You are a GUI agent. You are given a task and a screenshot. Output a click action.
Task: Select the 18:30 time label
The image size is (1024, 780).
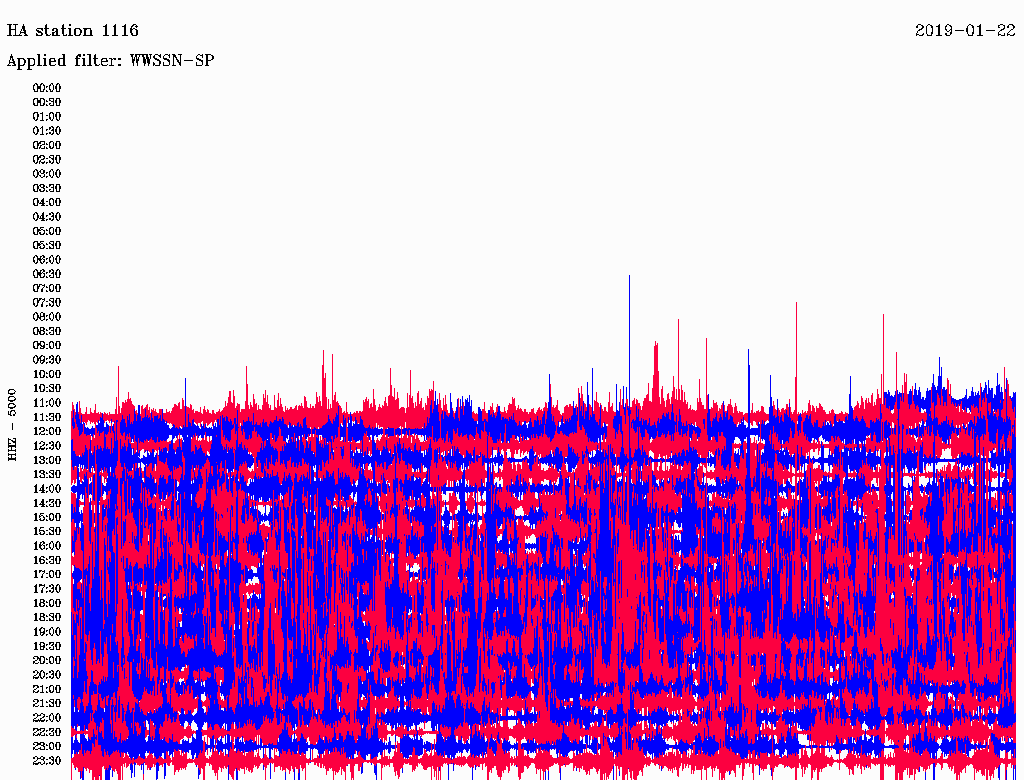tap(47, 617)
